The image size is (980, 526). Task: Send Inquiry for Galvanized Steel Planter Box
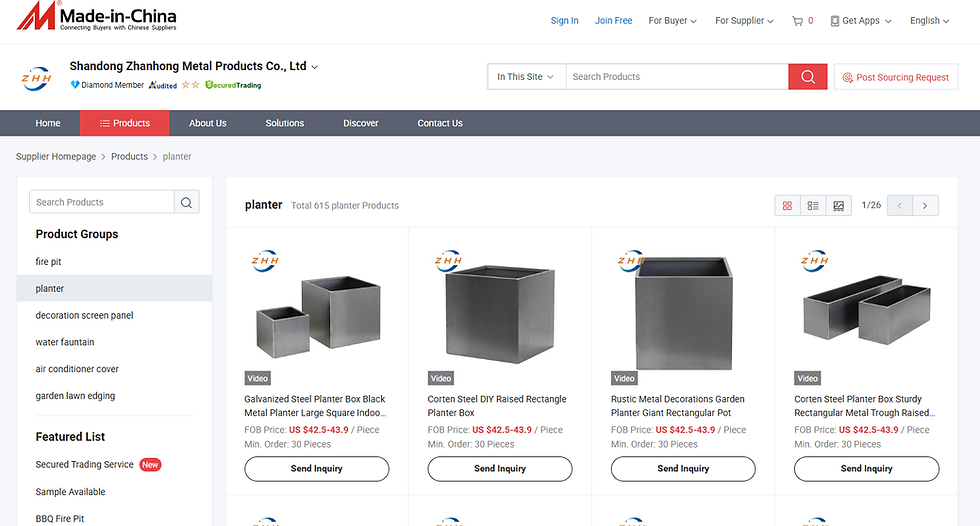point(316,468)
